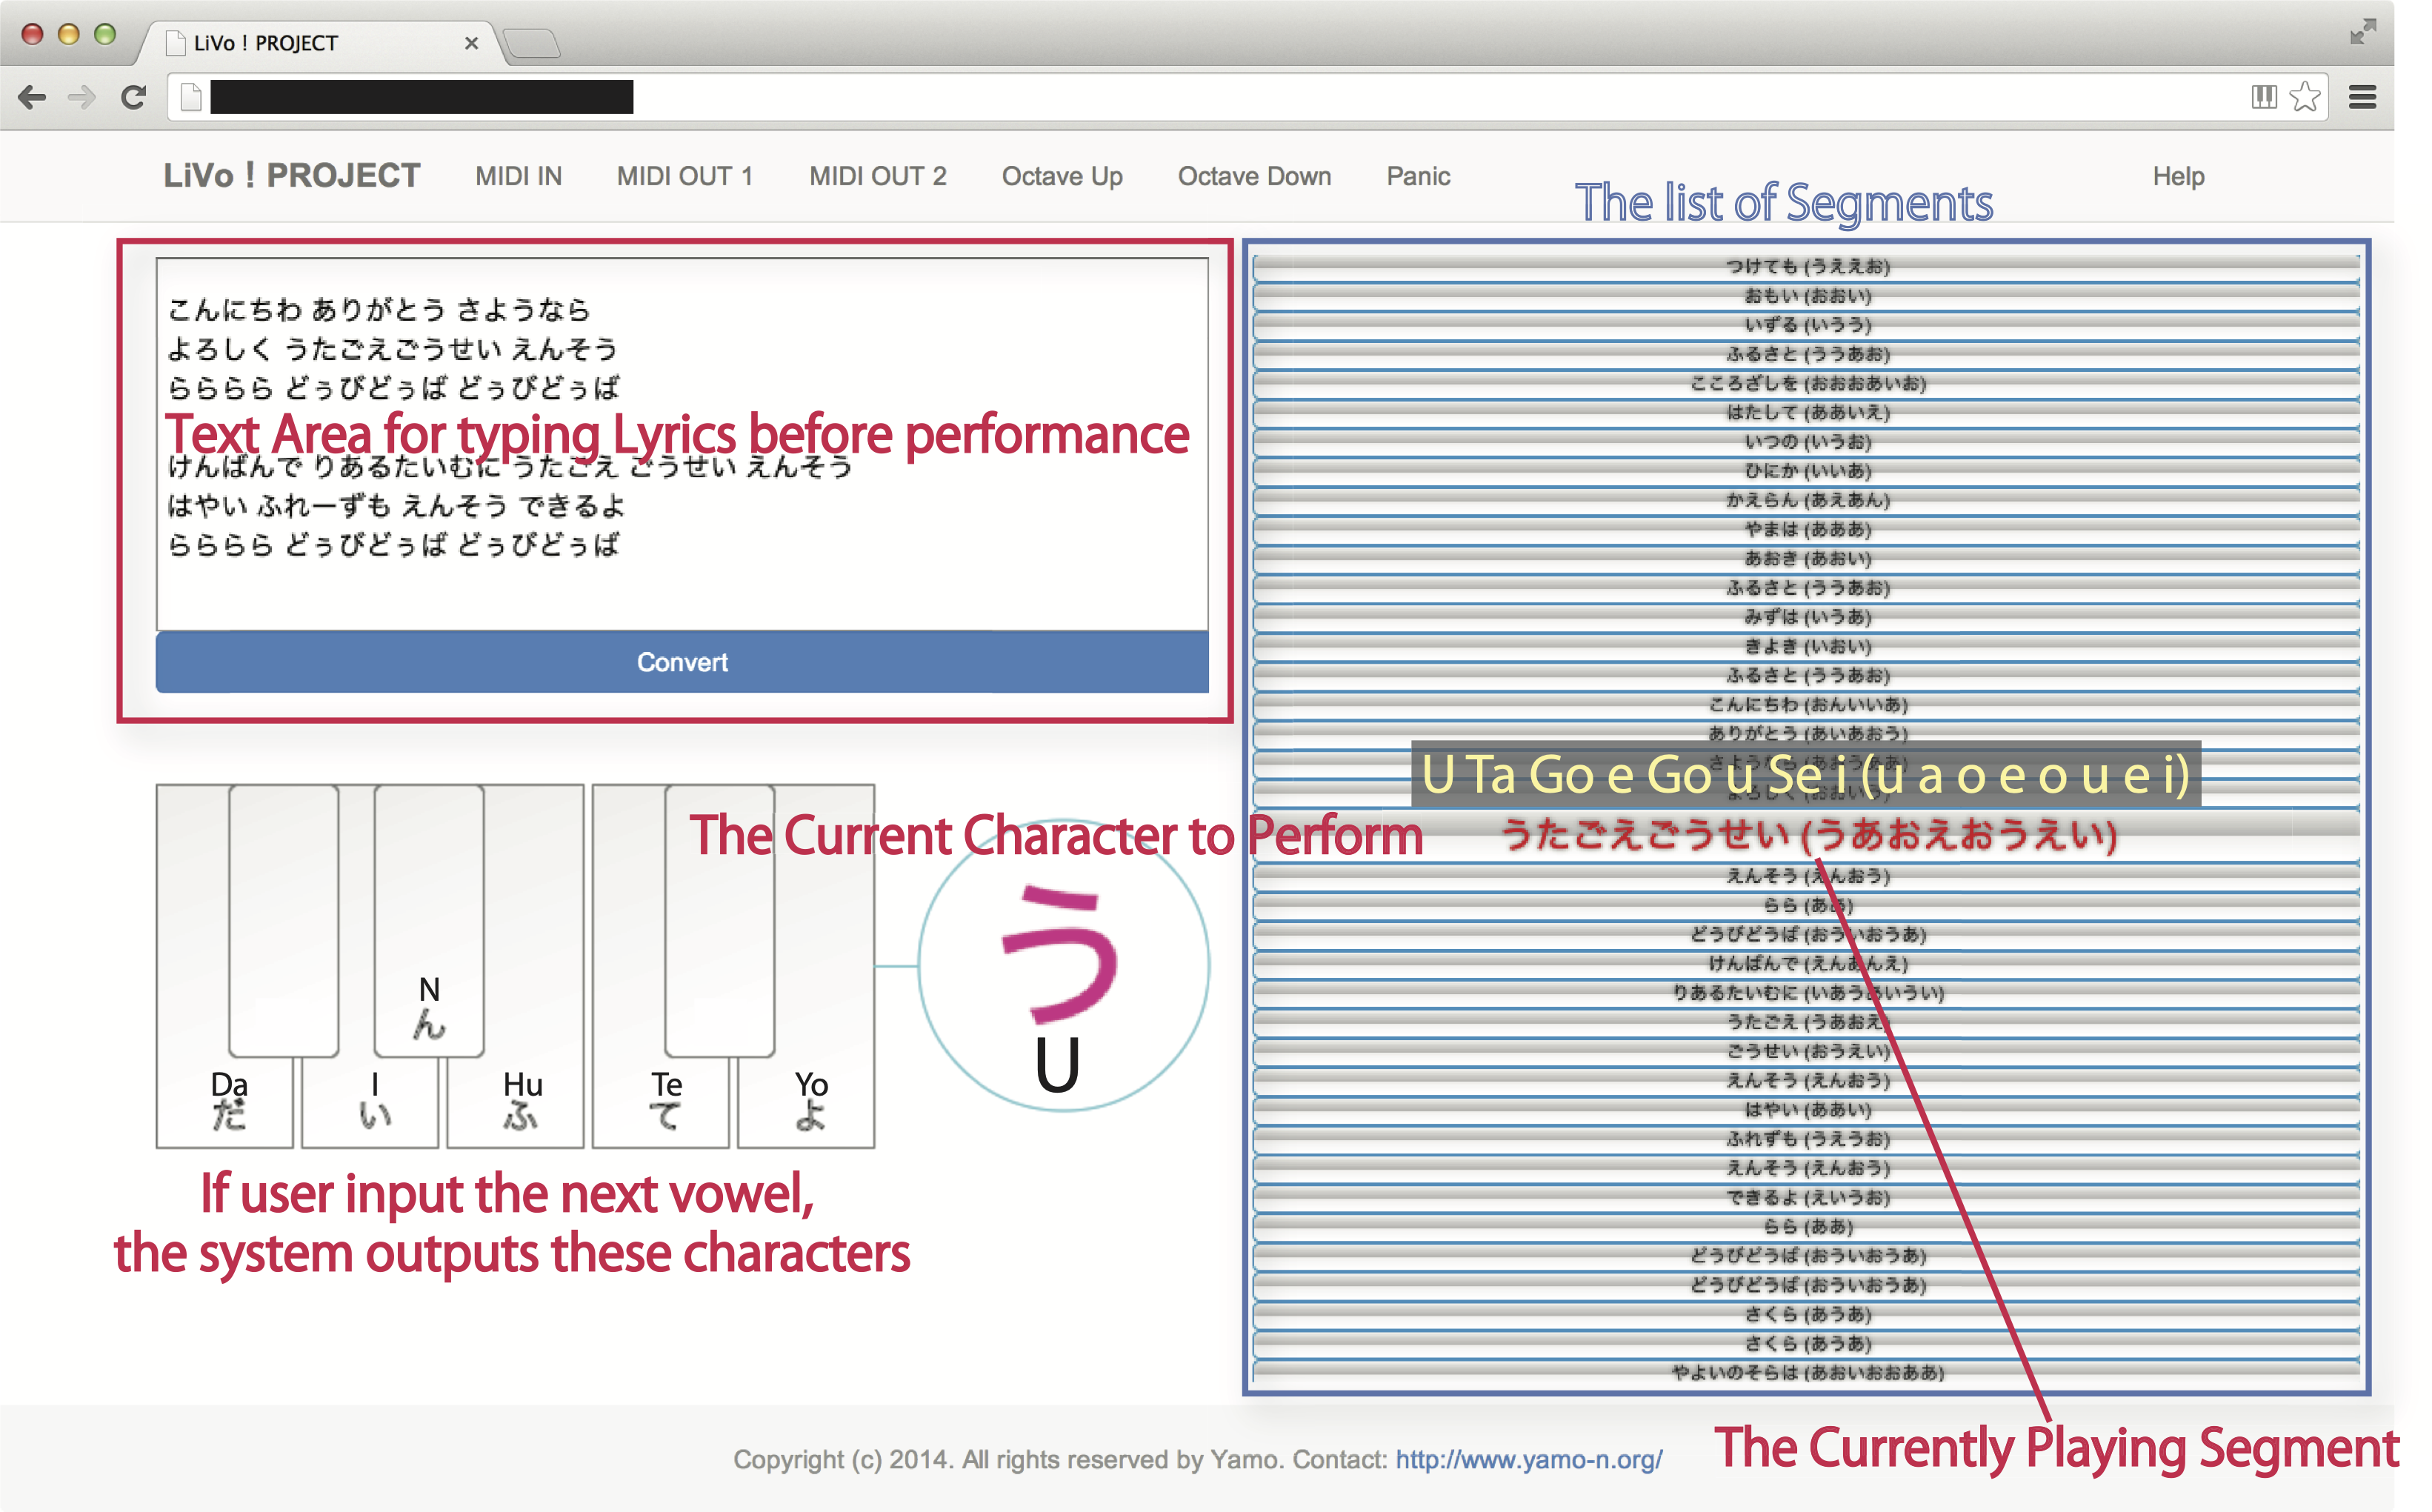Select the あおき (あおい) segment
Screen dimensions: 2432x1512
(x=1806, y=558)
